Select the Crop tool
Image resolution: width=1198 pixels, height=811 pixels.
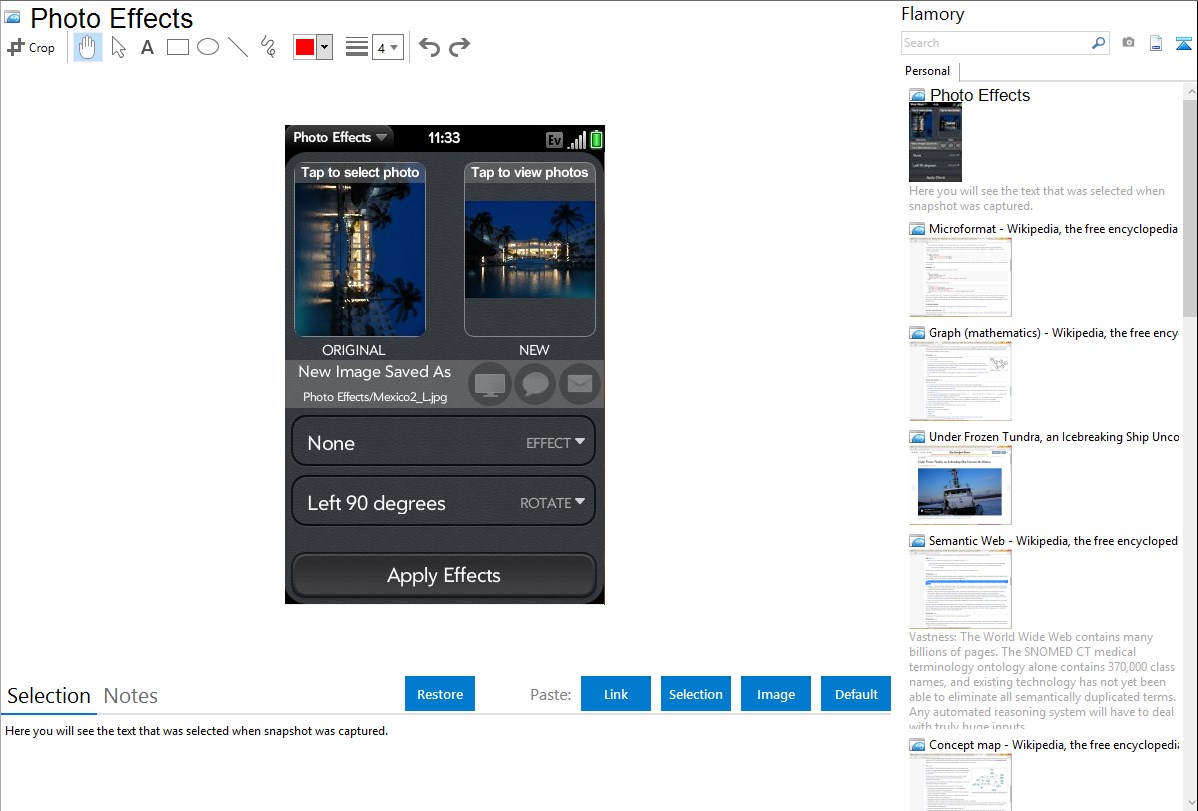pos(31,47)
